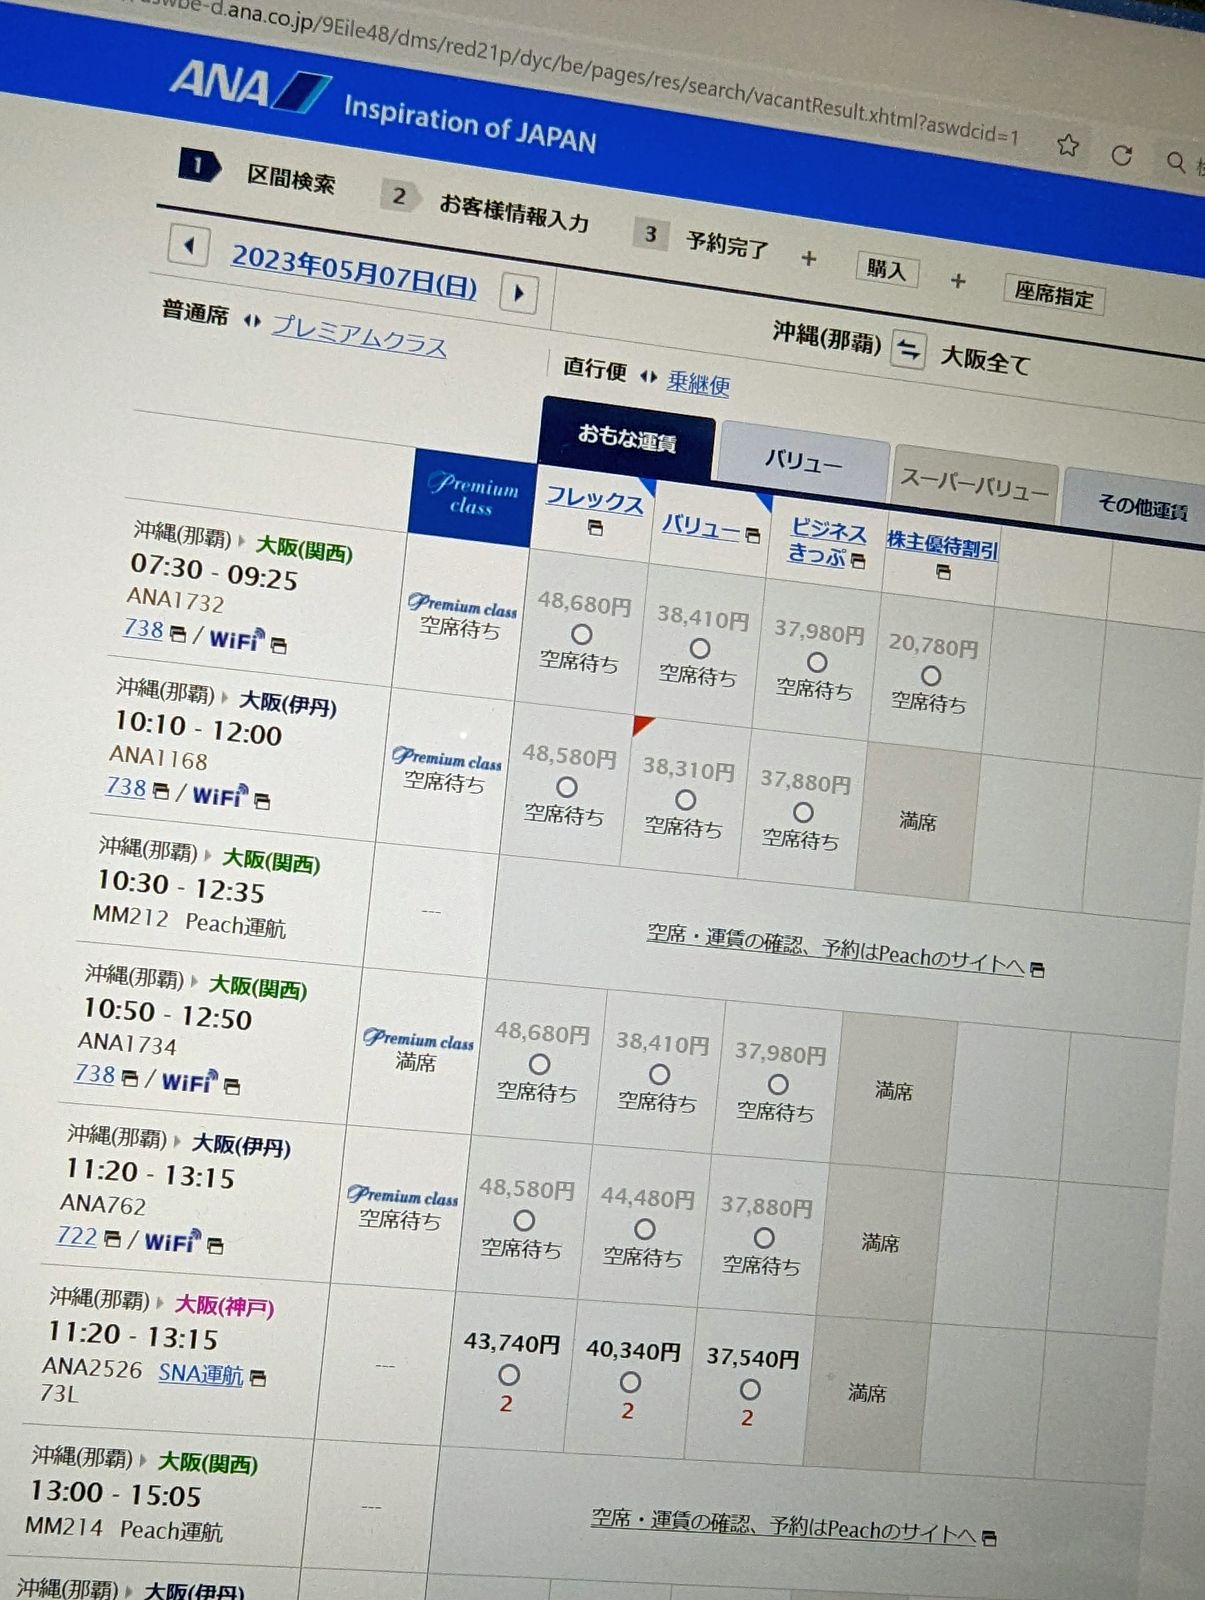Select 37,980円 ビジネスきっぷ fare for ANA1732
This screenshot has width=1205, height=1600.
tap(817, 662)
